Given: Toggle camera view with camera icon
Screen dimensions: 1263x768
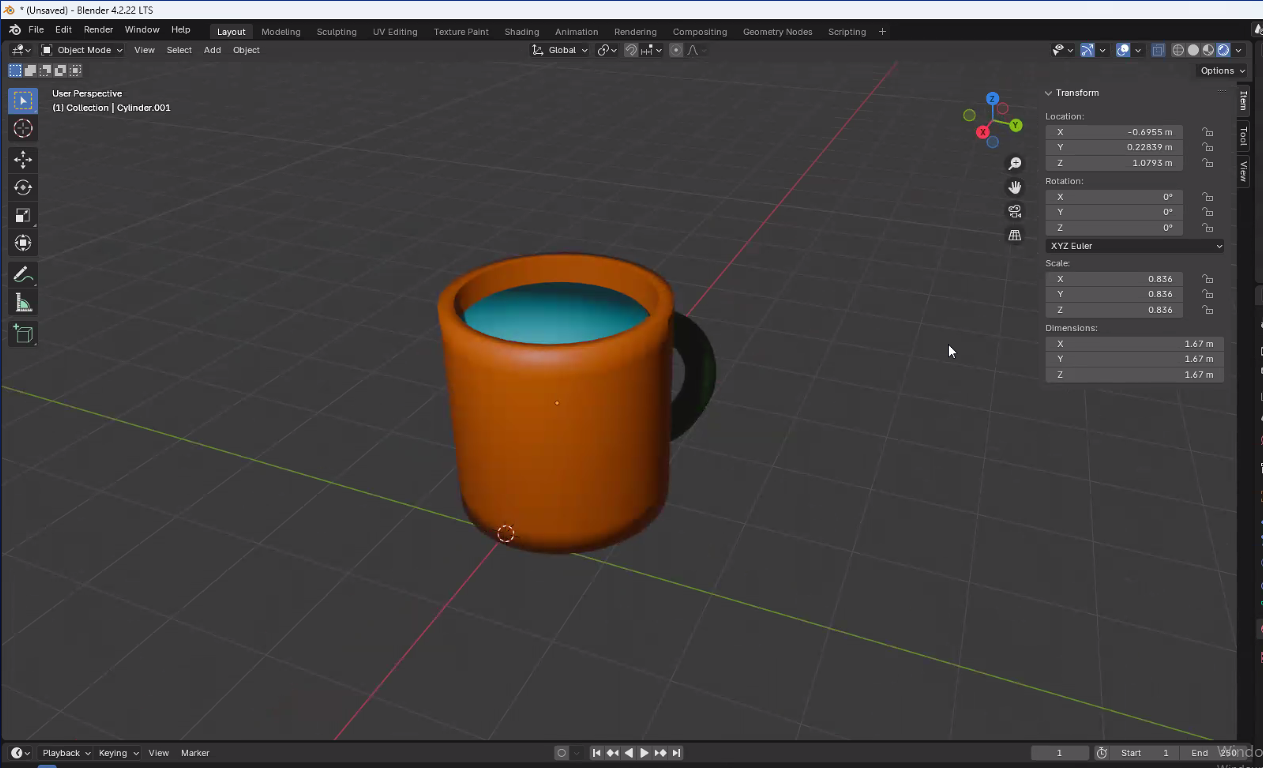Looking at the screenshot, I should (1015, 211).
